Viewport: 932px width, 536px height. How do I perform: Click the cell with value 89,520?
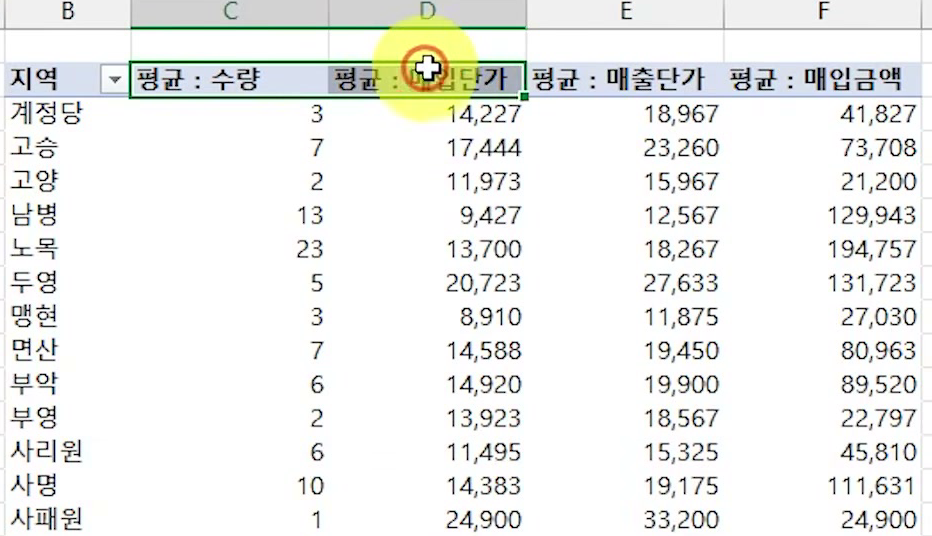pos(823,384)
